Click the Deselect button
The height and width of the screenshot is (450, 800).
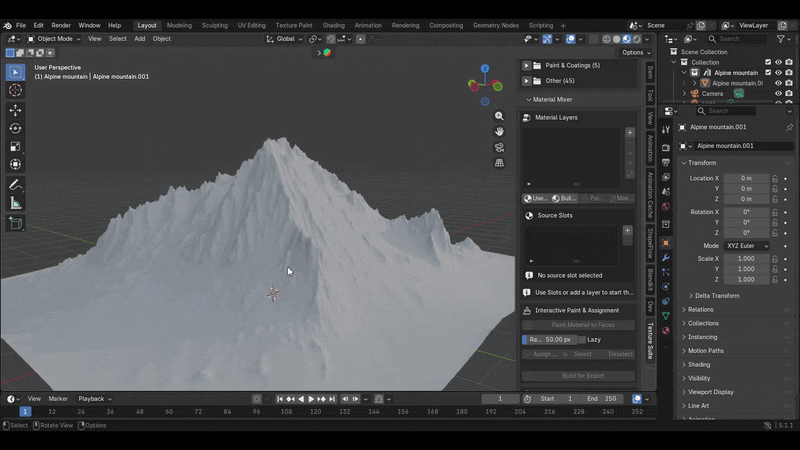click(x=620, y=354)
